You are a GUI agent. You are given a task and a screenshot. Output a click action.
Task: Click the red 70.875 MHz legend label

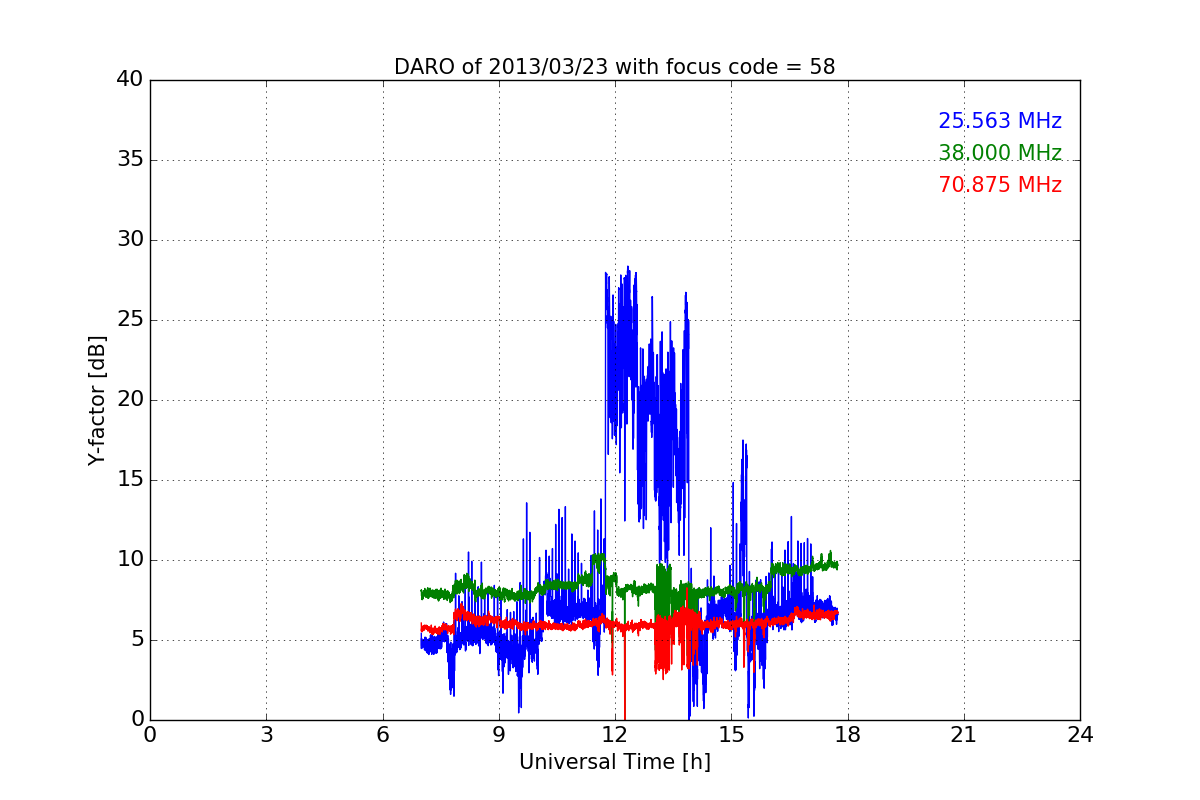(x=1000, y=185)
